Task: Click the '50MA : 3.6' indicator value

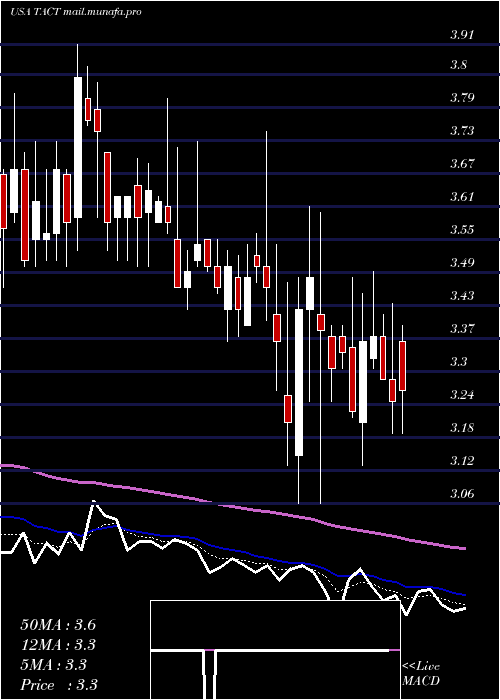Action: tap(58, 625)
